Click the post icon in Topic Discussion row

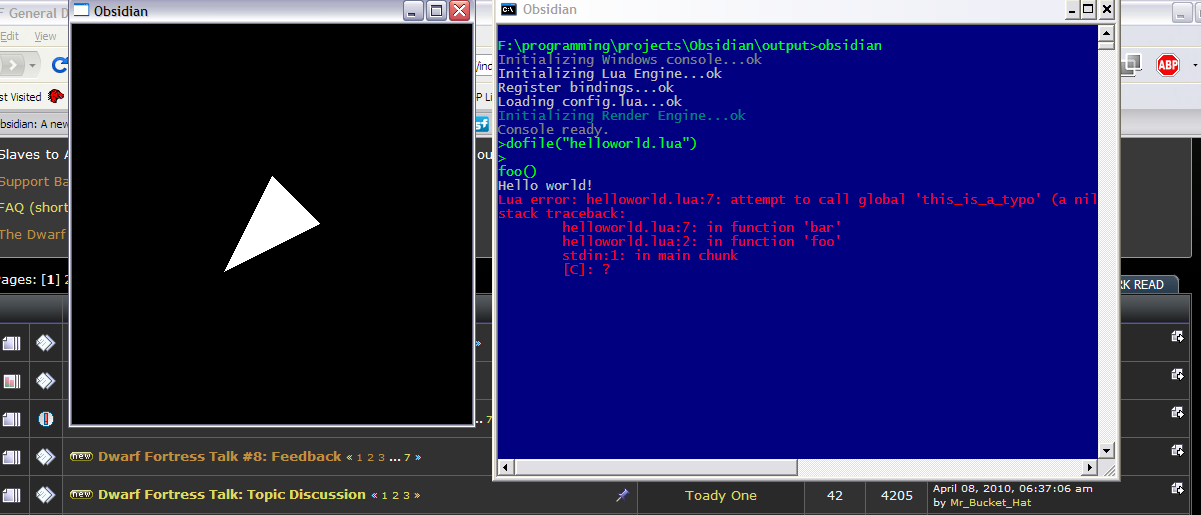coord(45,495)
